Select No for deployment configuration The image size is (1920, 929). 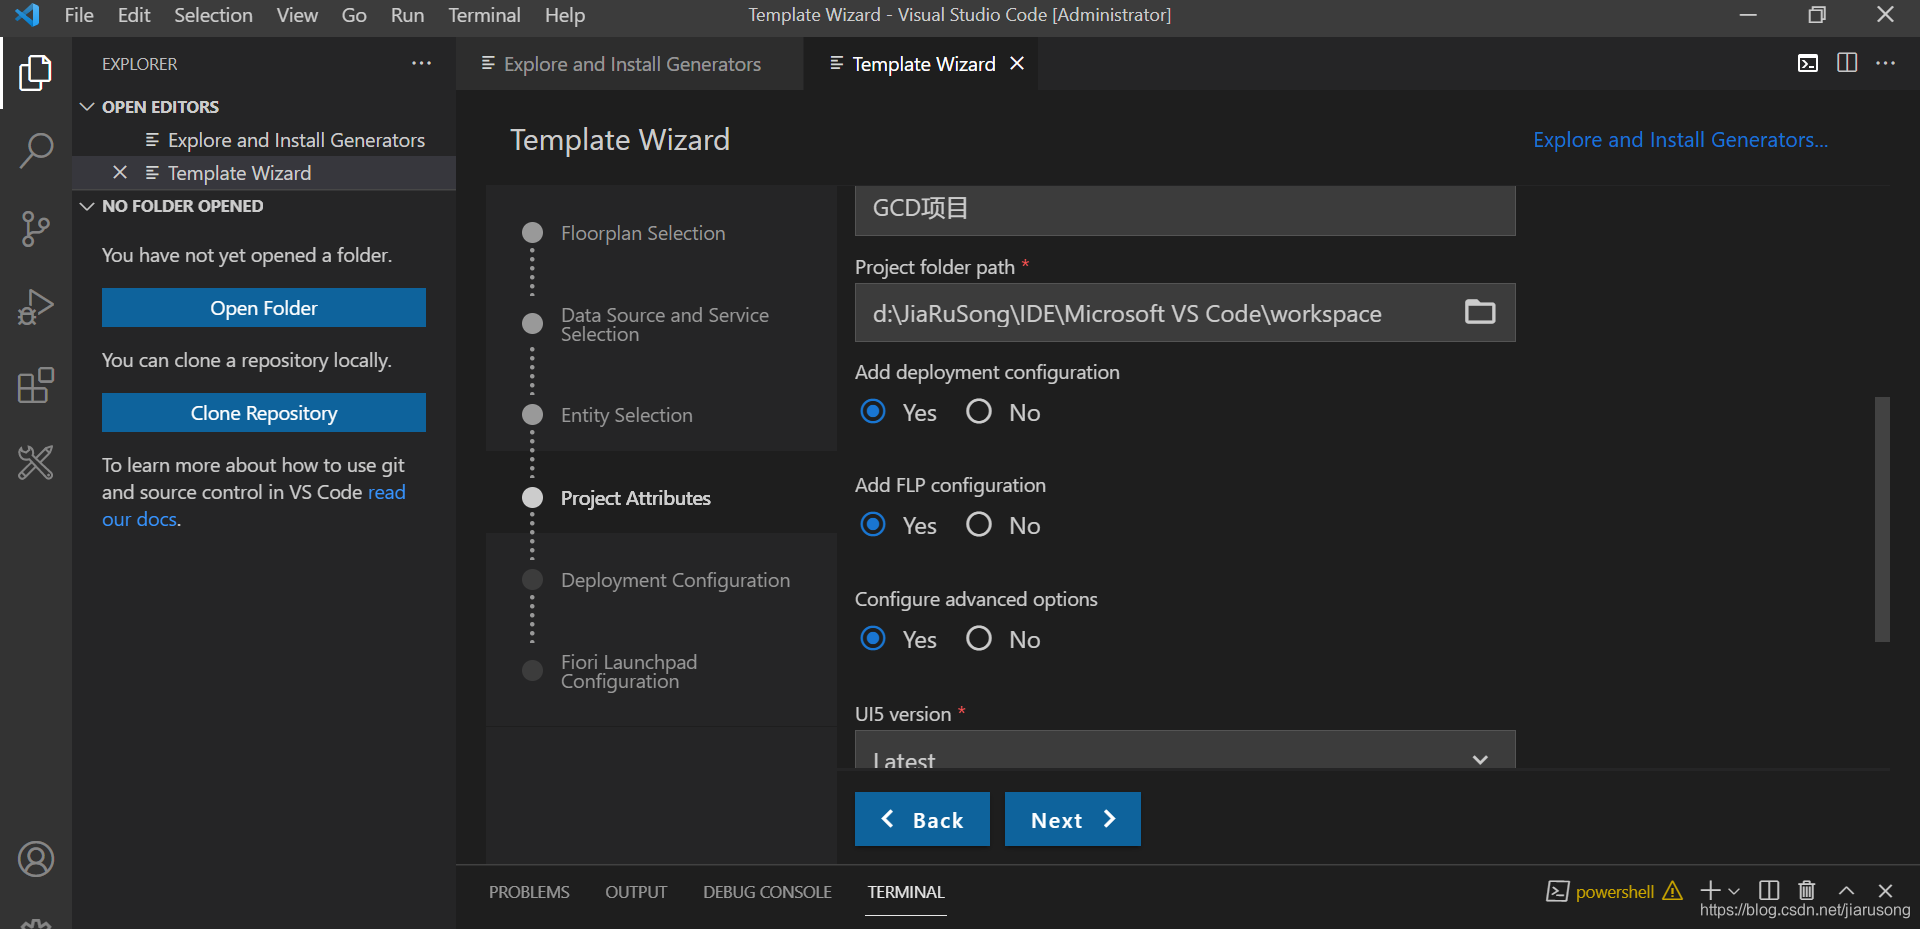(x=979, y=412)
